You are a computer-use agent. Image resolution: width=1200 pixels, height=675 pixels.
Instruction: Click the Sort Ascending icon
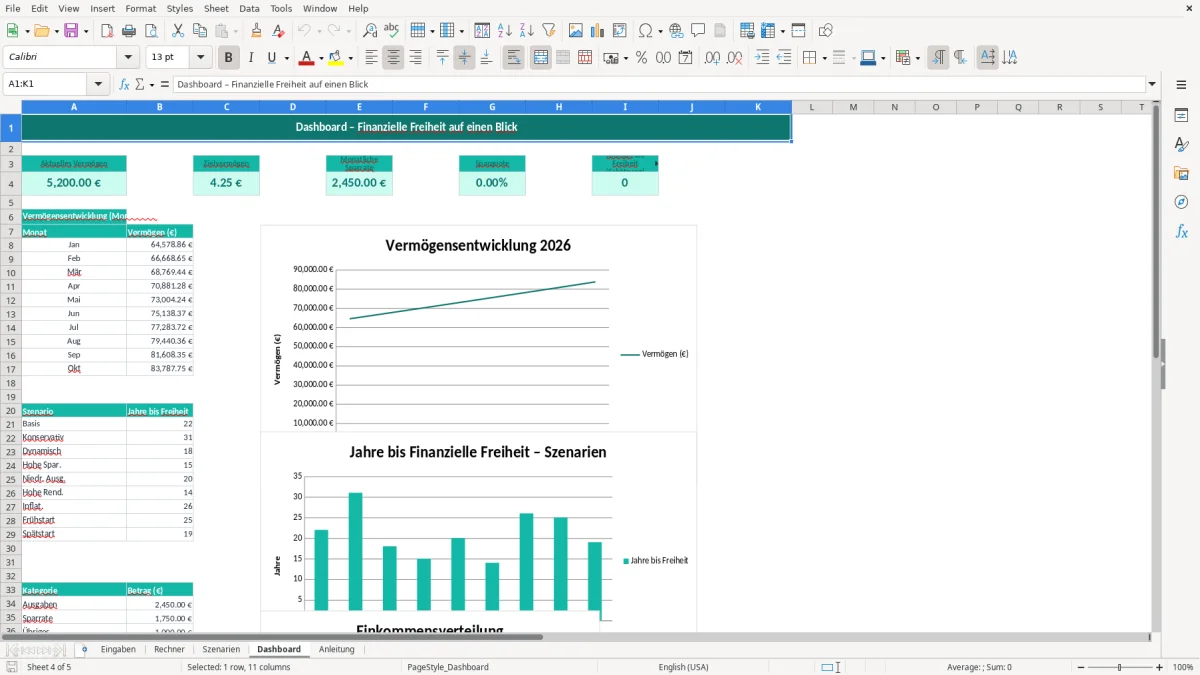click(x=504, y=31)
